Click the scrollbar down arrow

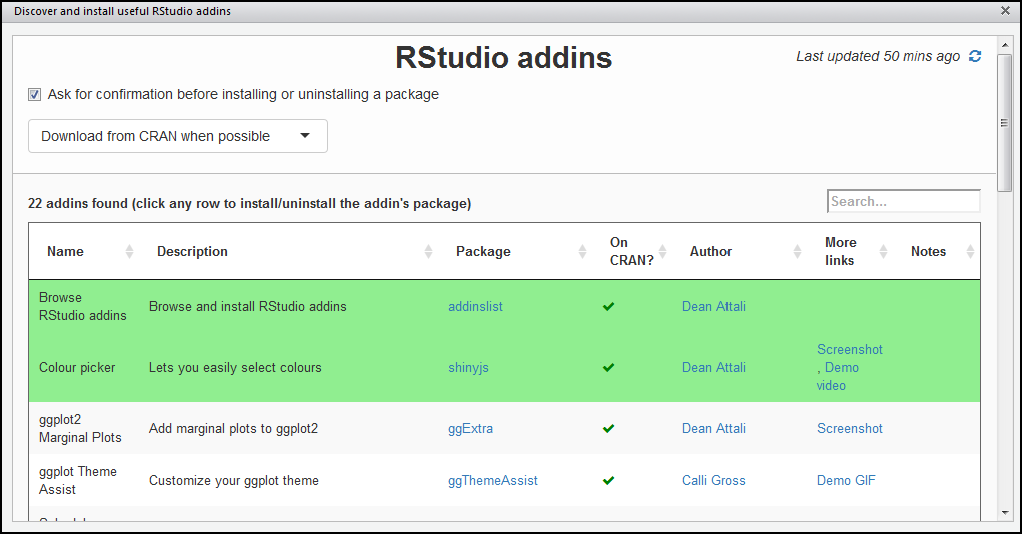click(1004, 513)
